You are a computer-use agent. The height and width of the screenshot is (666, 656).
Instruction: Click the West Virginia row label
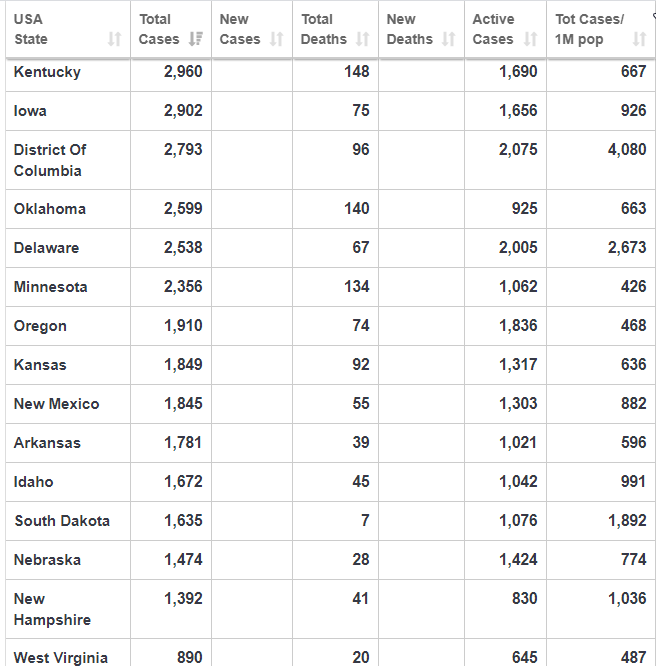(61, 657)
